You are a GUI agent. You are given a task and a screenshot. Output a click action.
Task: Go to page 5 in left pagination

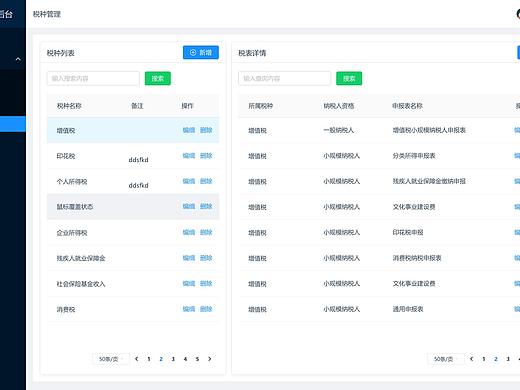pyautogui.click(x=197, y=359)
